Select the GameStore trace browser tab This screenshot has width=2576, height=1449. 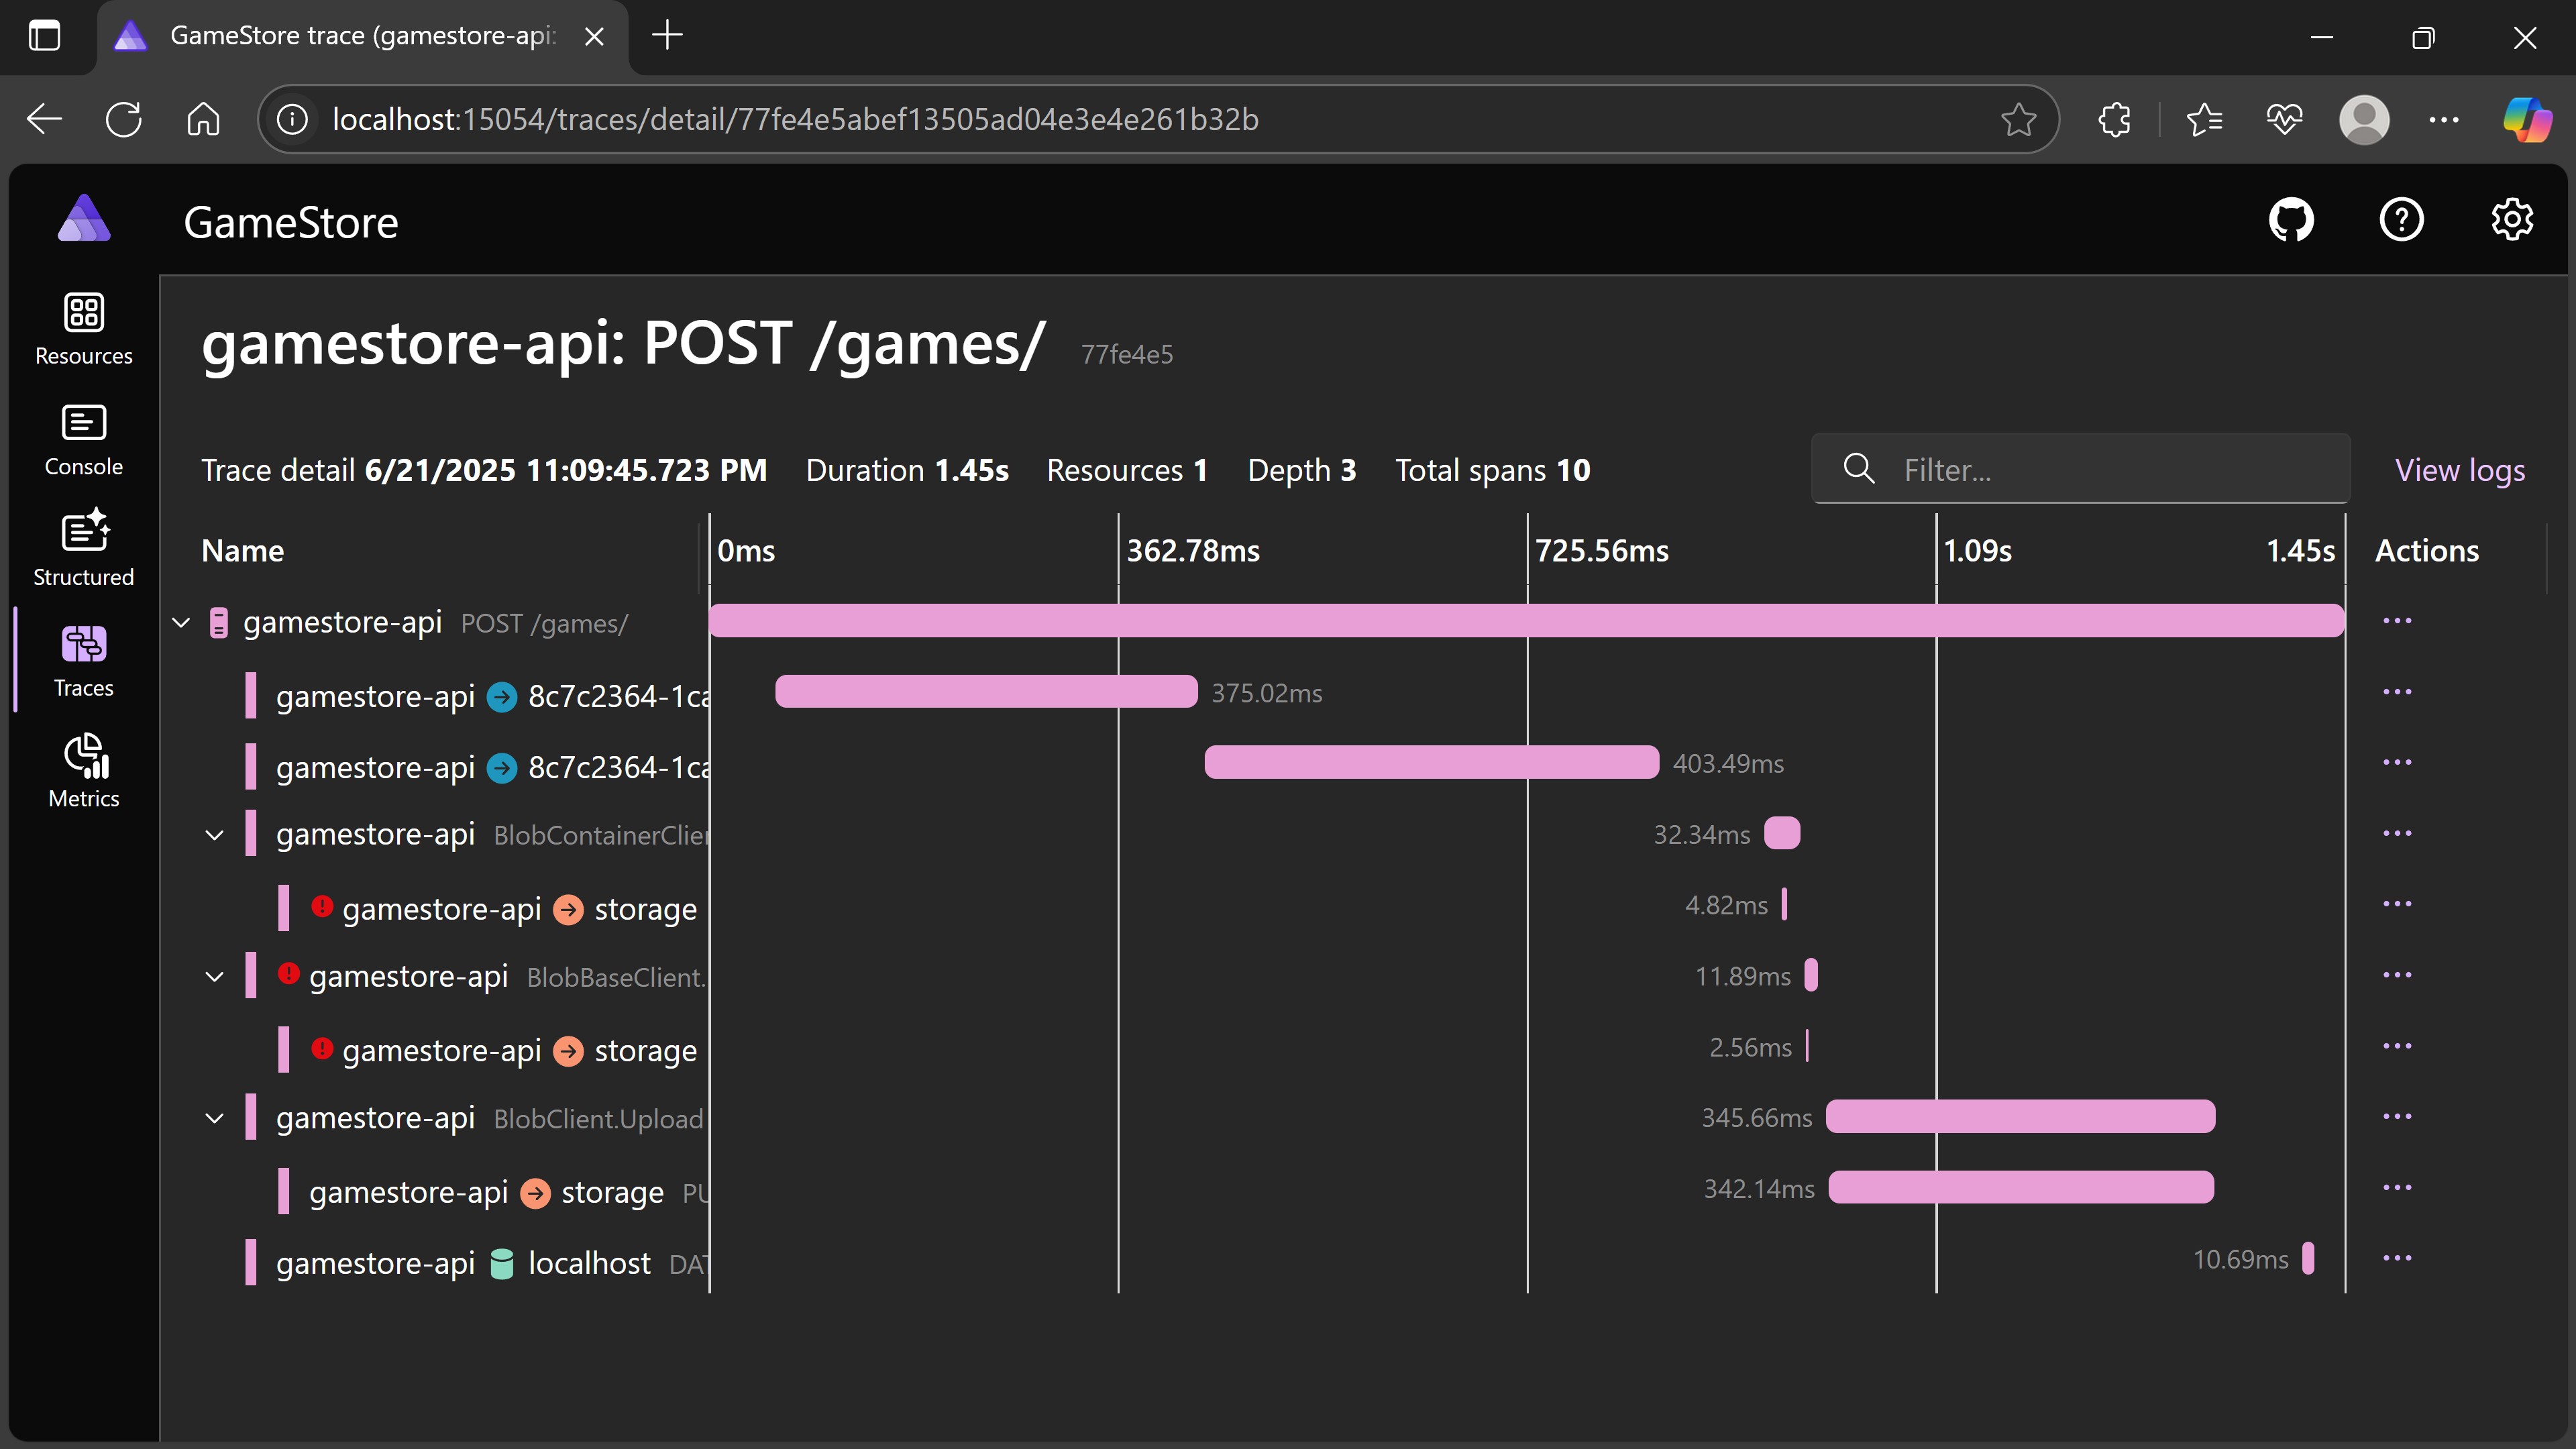tap(362, 37)
